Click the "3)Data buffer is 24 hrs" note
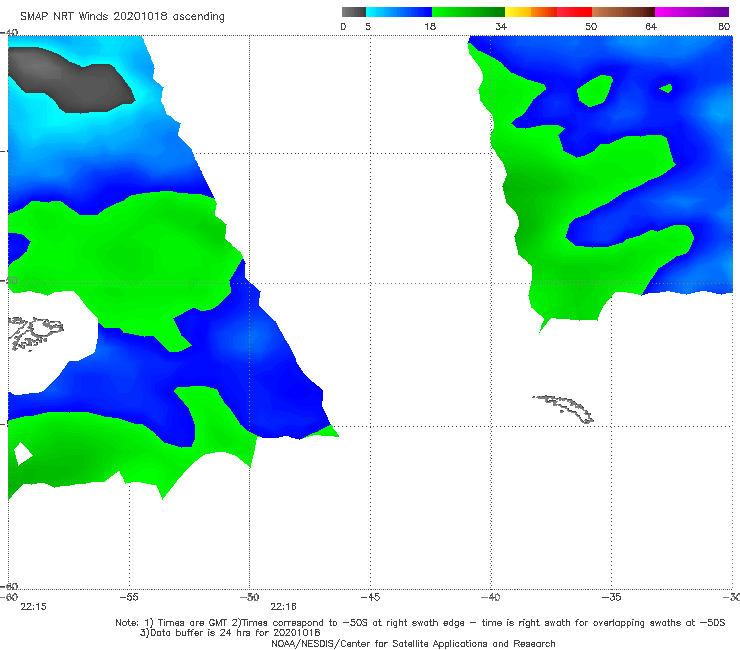Viewport: 740px width, 650px height. coord(230,633)
